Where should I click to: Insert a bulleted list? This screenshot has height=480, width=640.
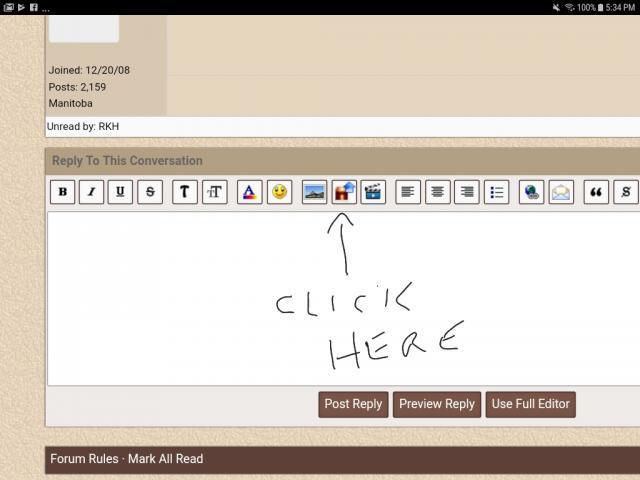point(496,192)
